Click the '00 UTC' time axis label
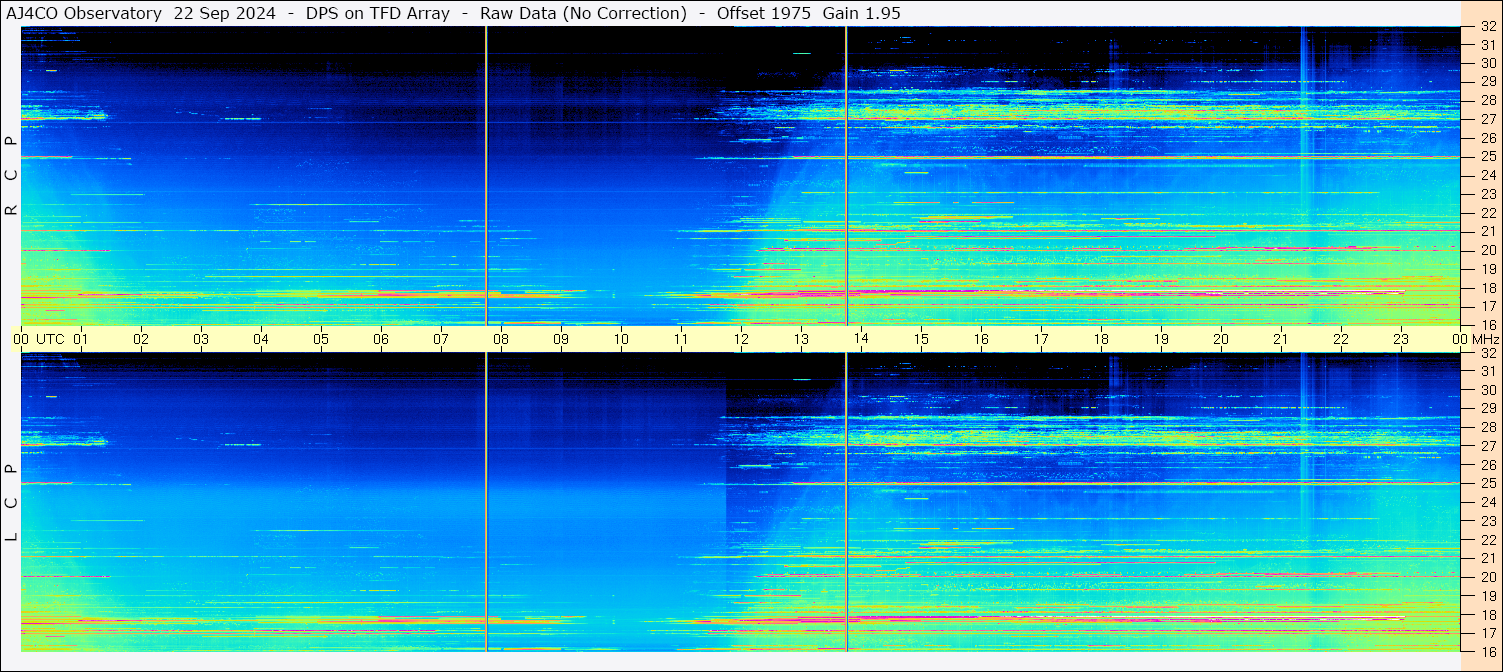Viewport: 1503px width, 672px height. [38, 339]
